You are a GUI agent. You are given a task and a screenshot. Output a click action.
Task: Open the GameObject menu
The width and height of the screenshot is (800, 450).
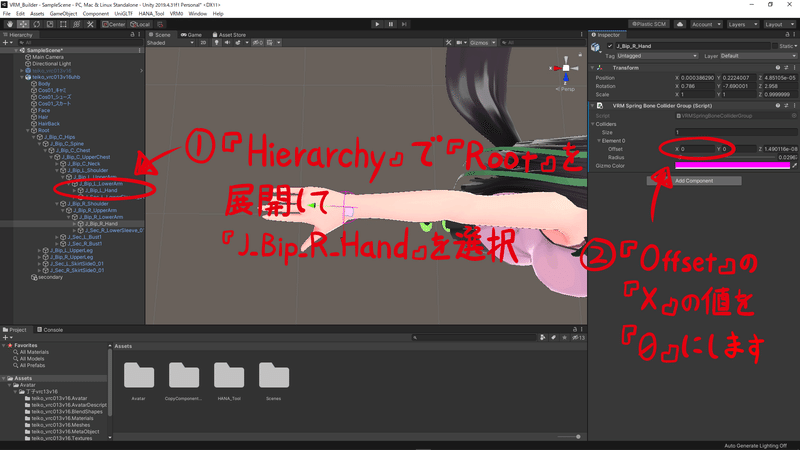(x=63, y=14)
